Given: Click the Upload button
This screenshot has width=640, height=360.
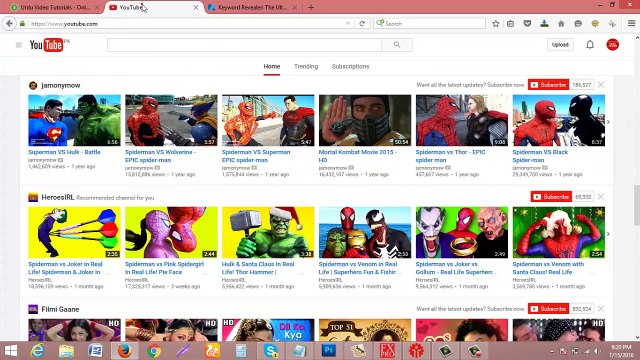Looking at the screenshot, I should [560, 44].
